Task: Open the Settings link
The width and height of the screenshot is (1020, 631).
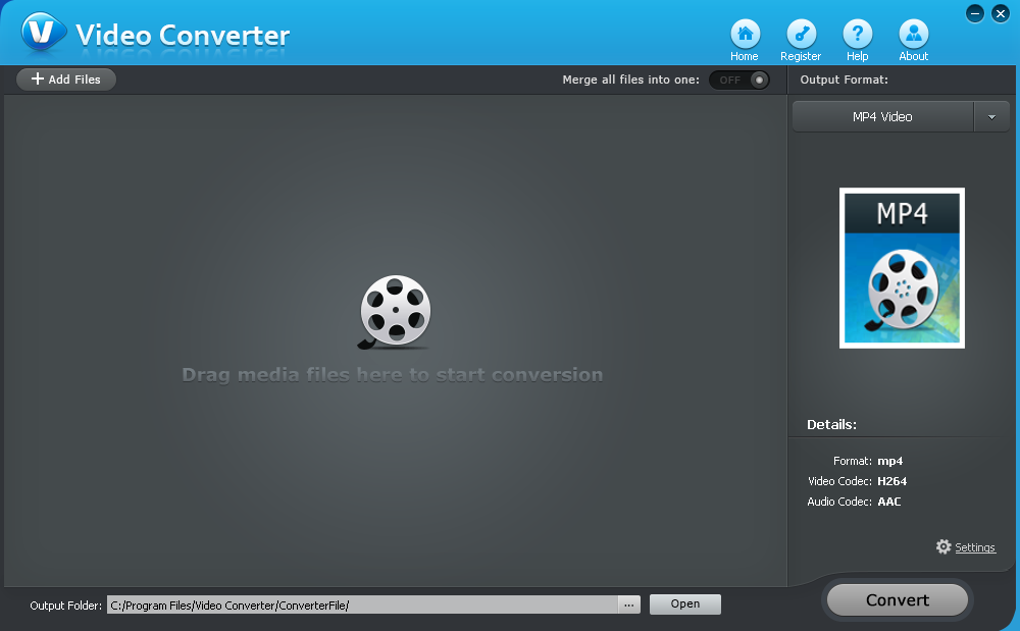Action: 974,548
